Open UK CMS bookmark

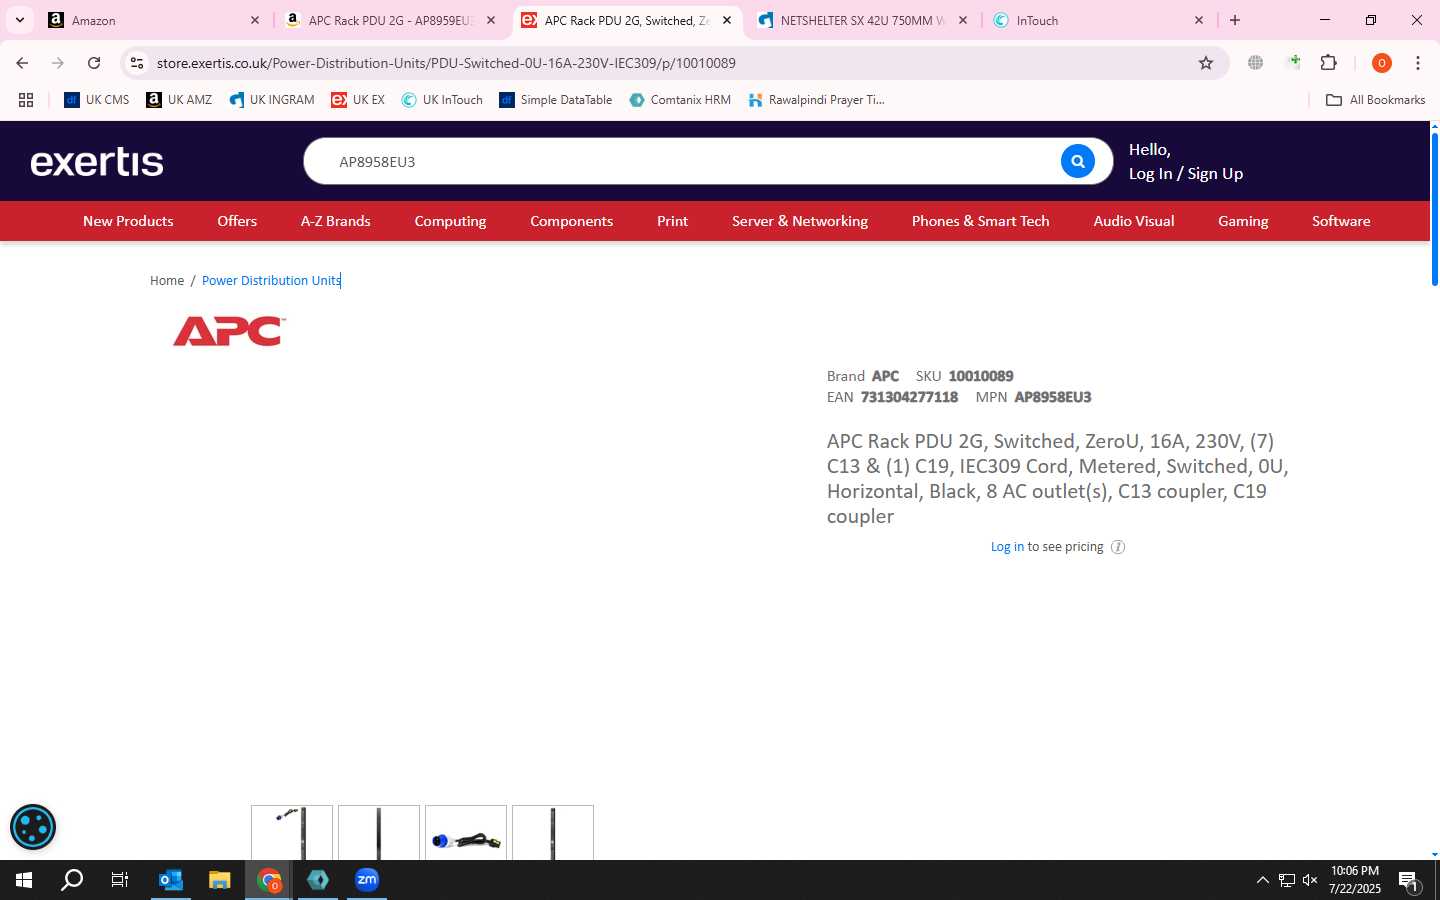[x=97, y=100]
